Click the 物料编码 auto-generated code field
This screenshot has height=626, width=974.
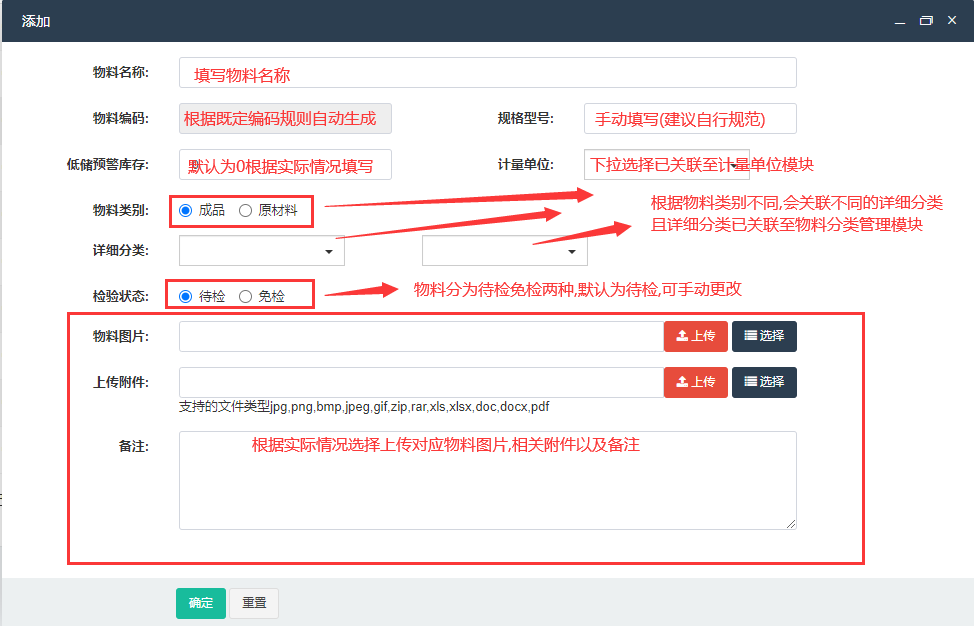(285, 119)
